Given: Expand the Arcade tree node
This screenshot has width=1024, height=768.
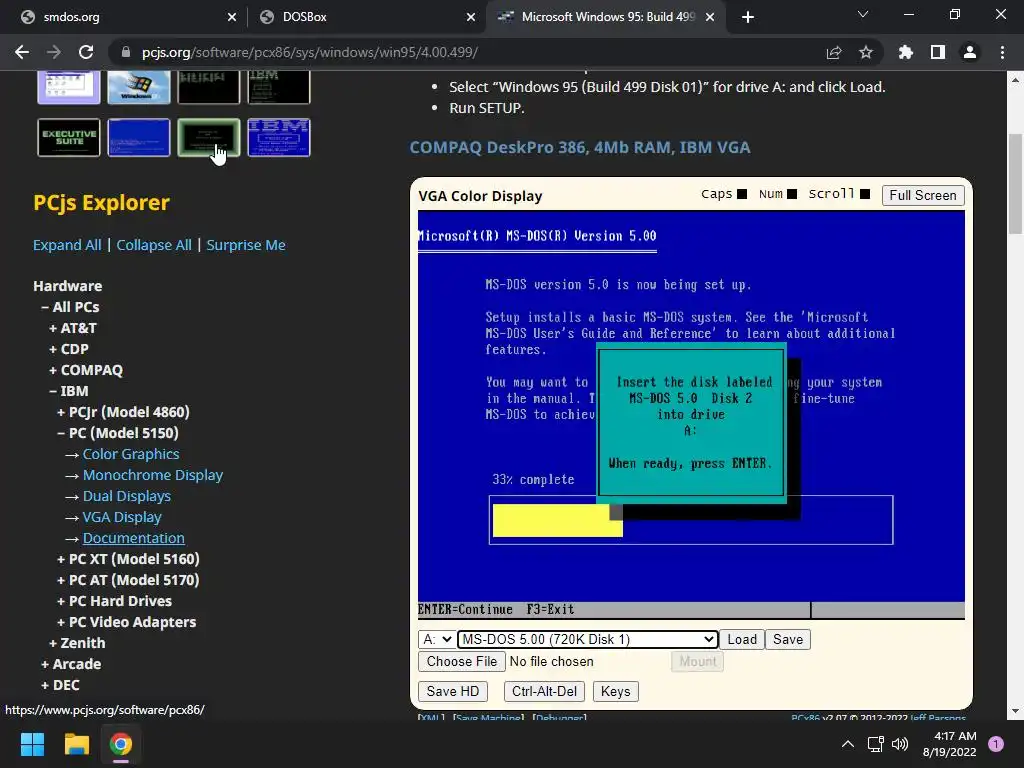Looking at the screenshot, I should point(71,664).
